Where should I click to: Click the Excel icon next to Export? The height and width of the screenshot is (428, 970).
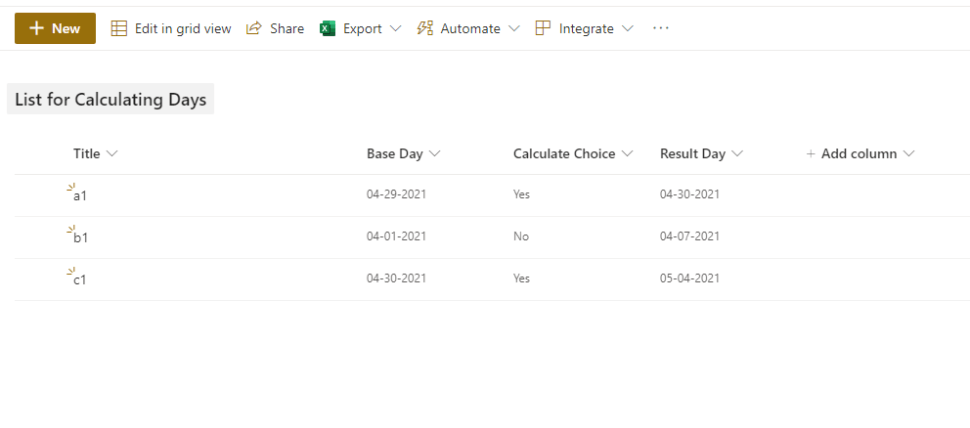pos(327,28)
